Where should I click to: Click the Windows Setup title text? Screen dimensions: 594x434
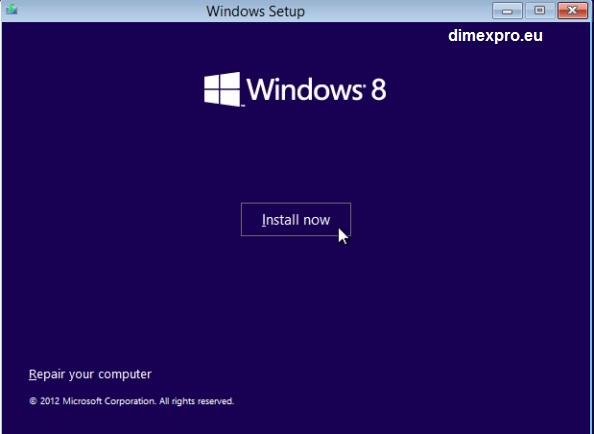coord(255,11)
